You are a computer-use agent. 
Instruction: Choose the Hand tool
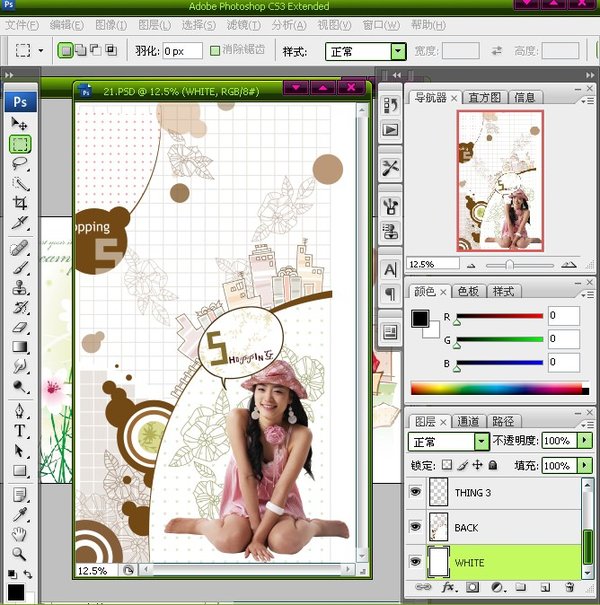click(20, 534)
